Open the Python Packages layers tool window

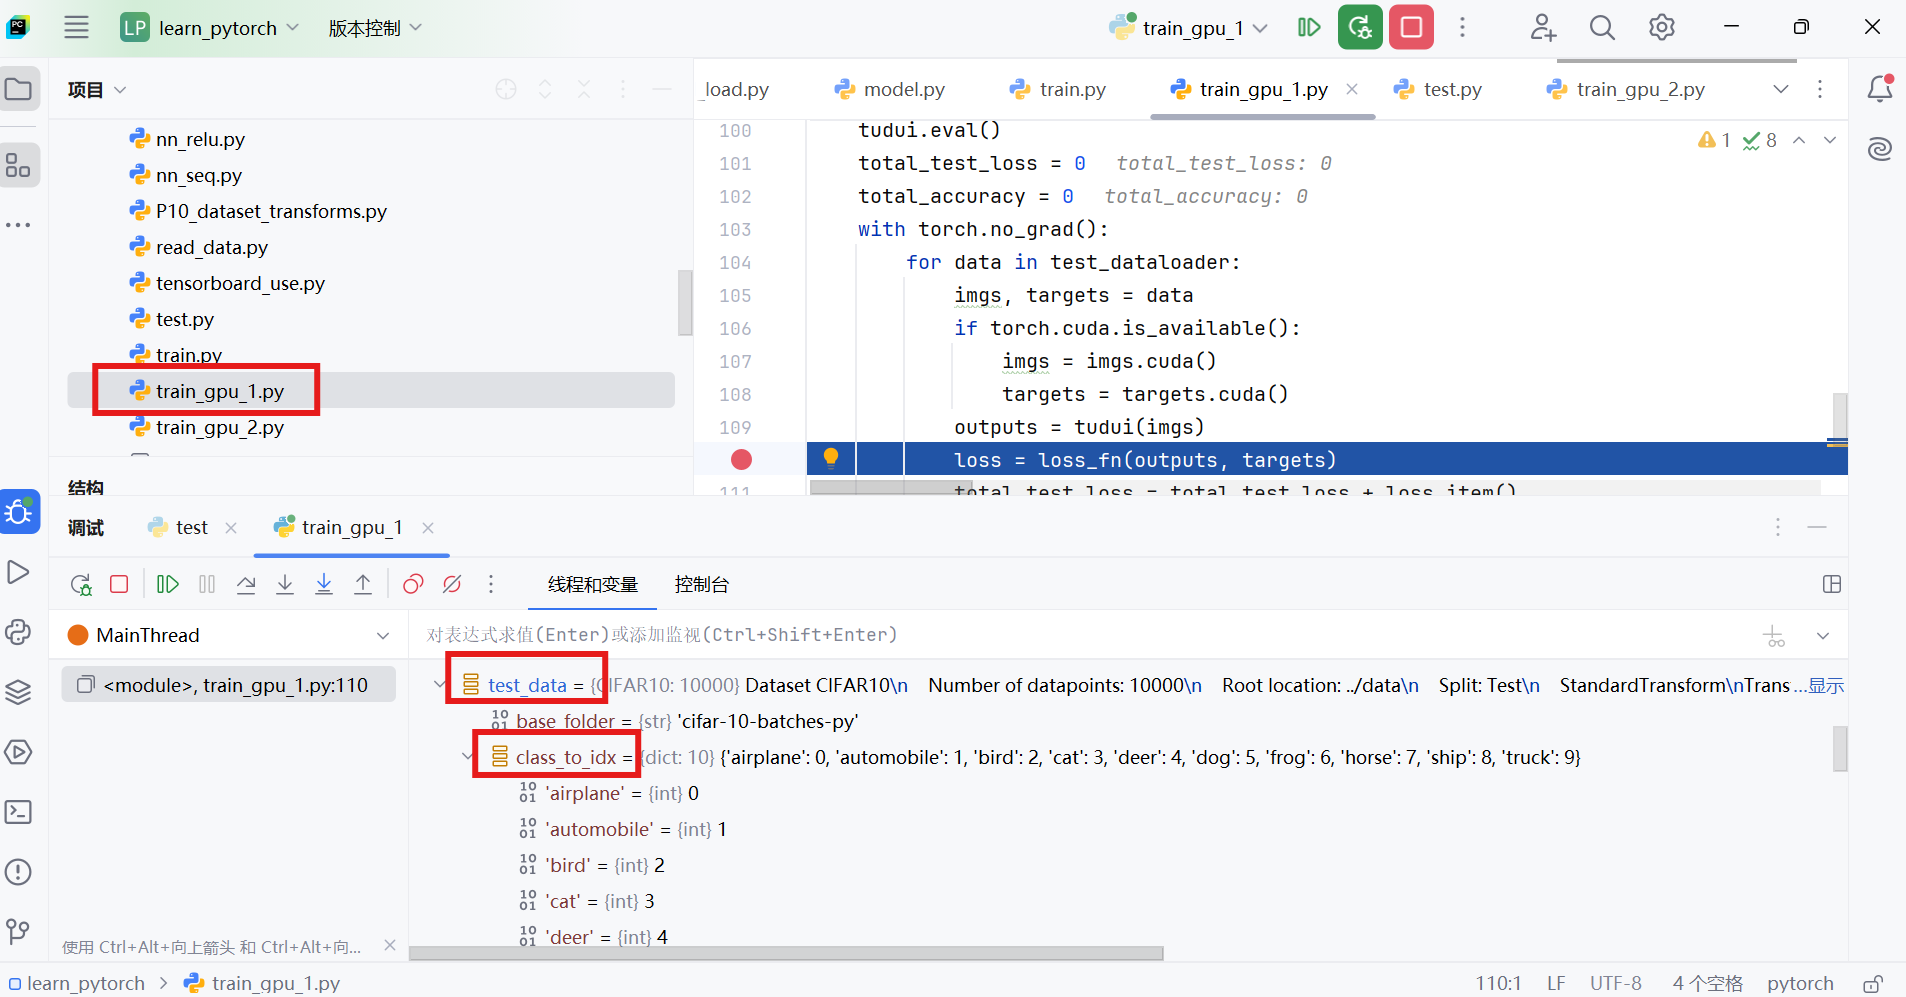click(x=19, y=692)
